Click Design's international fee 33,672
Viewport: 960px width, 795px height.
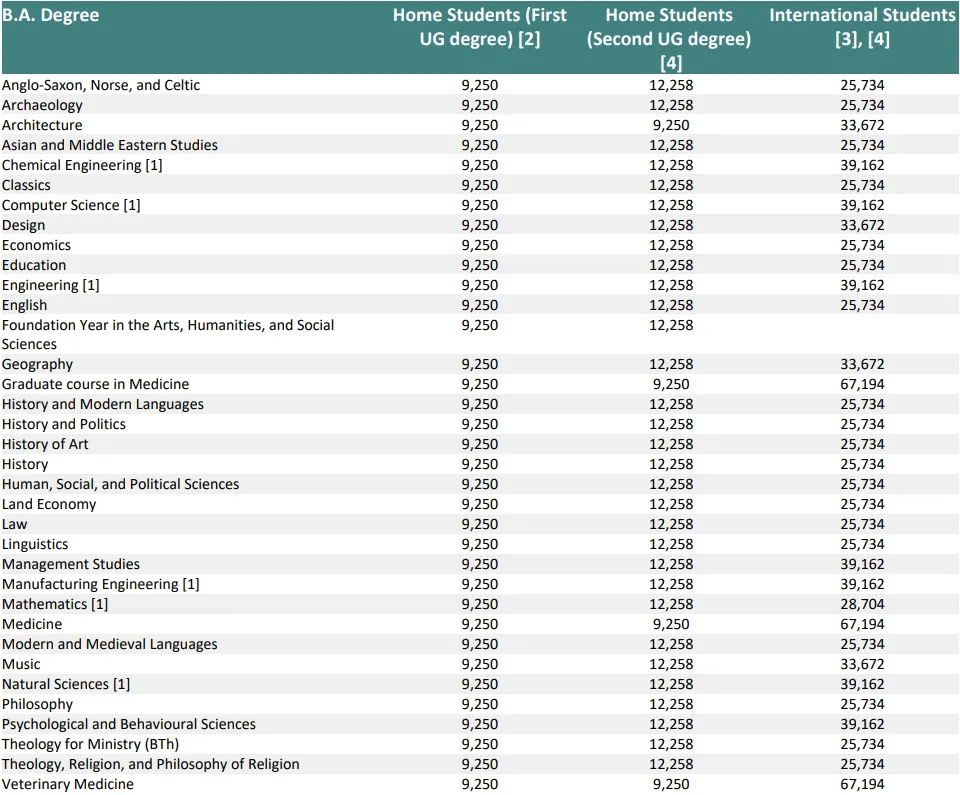tap(862, 225)
